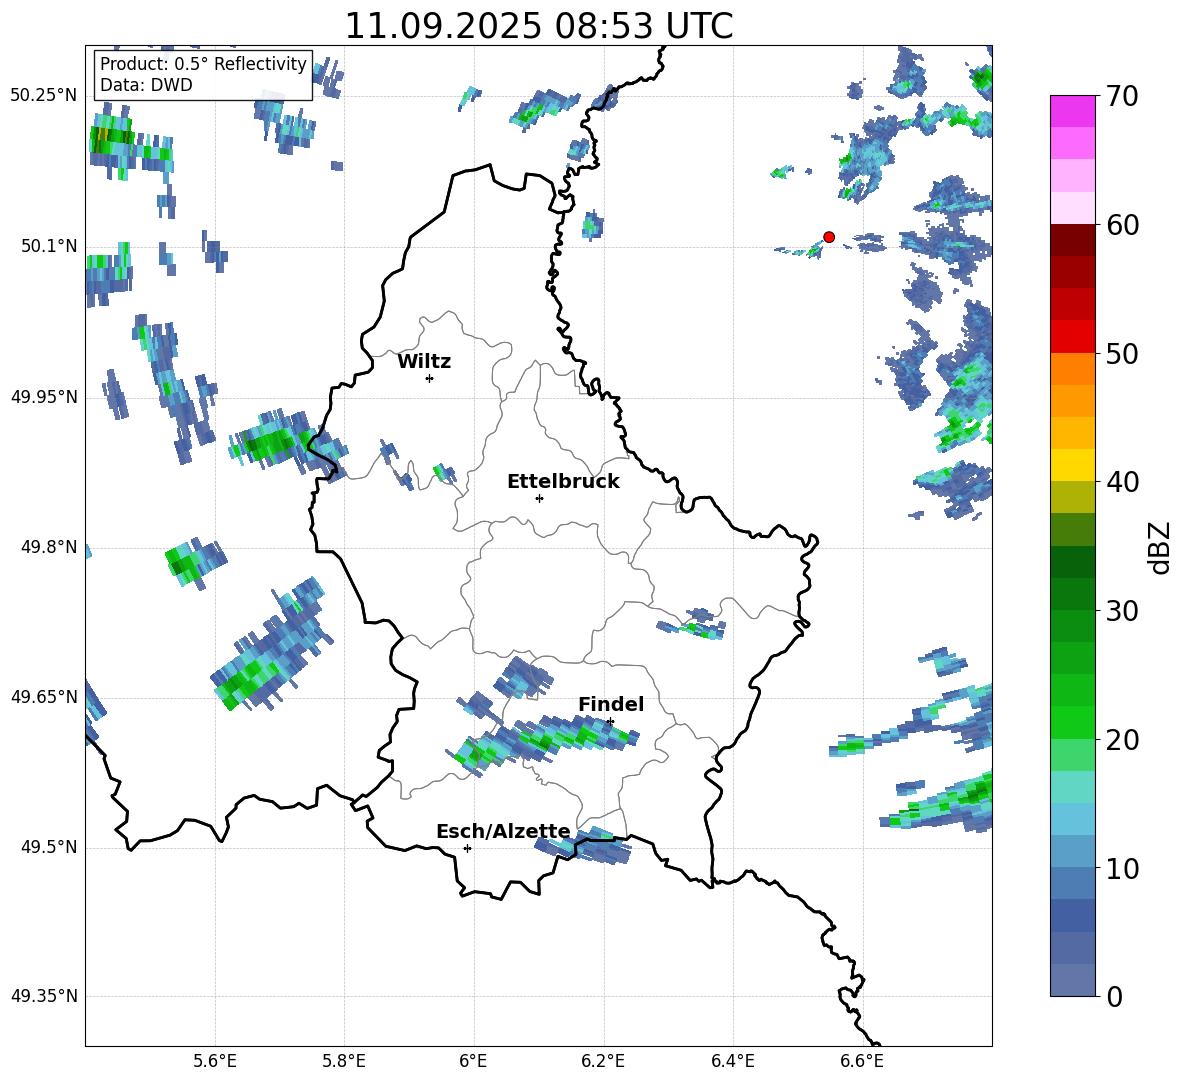
Task: Click the 50.1°N latitude label
Action: tap(49, 246)
